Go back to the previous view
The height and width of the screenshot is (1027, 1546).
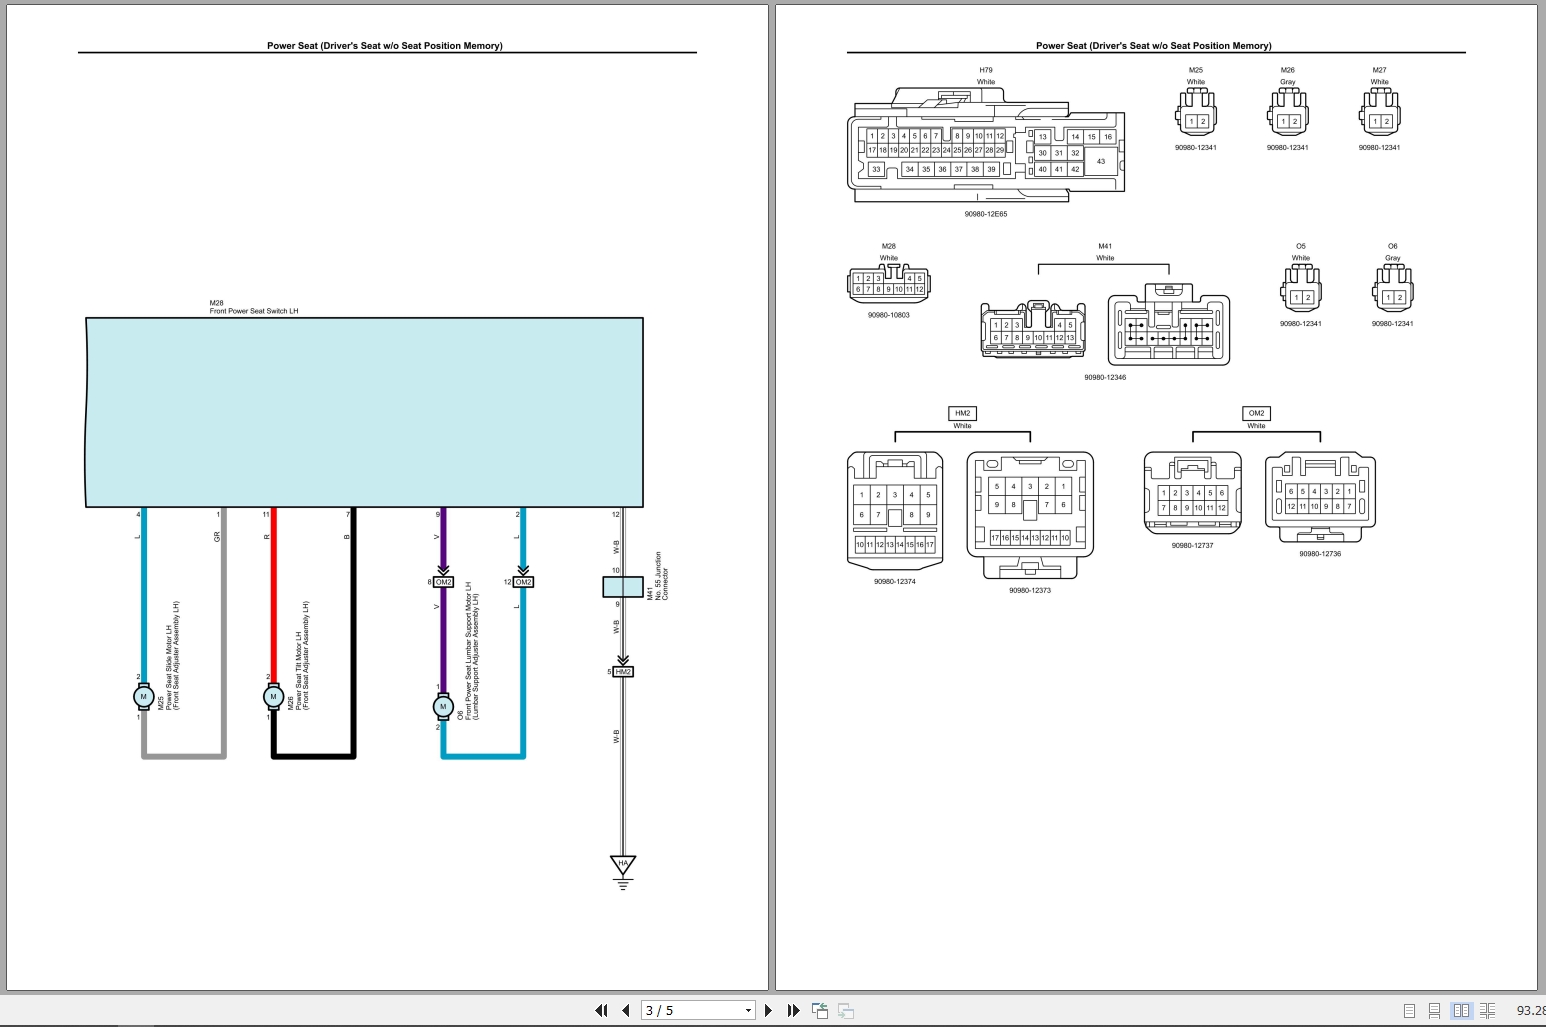pos(820,1010)
